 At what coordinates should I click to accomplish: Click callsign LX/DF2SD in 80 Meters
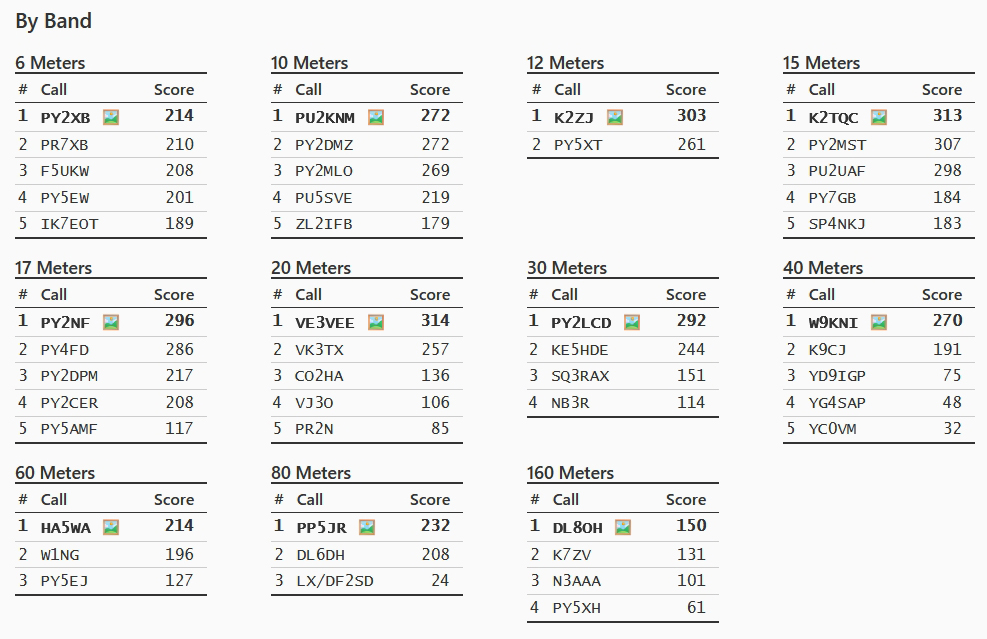(335, 581)
